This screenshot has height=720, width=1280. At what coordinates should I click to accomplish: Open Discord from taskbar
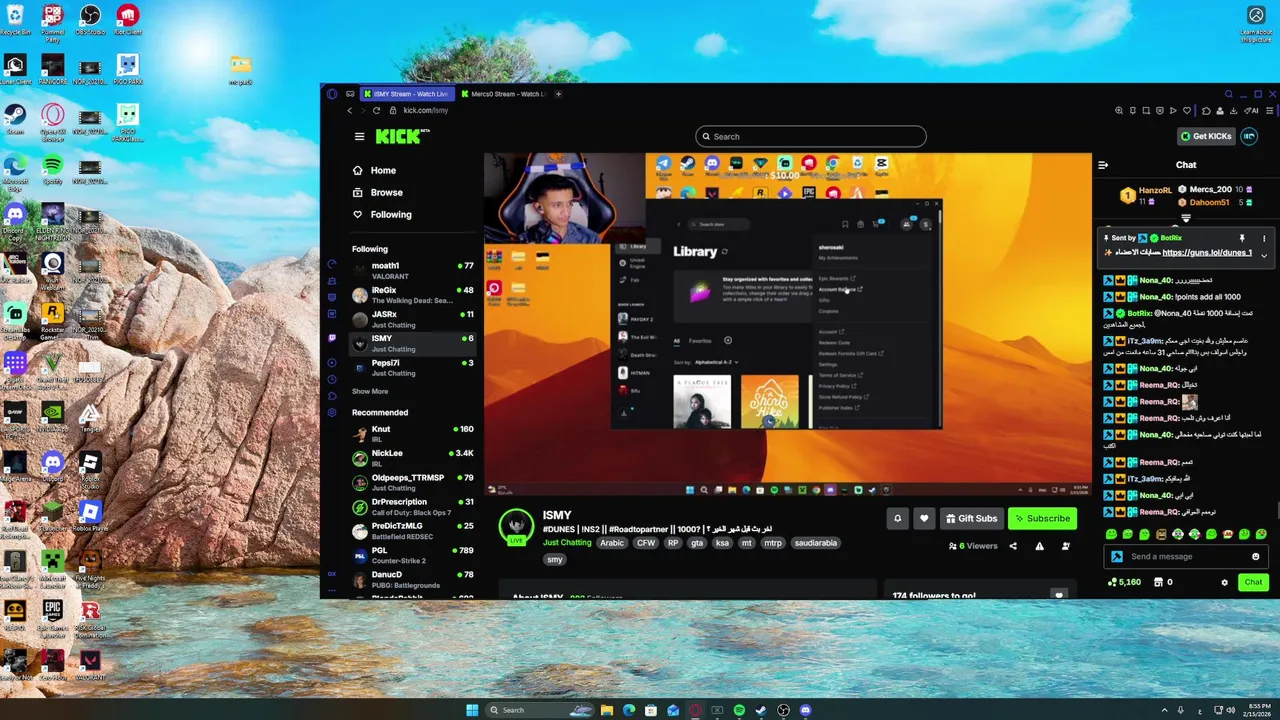coord(805,710)
